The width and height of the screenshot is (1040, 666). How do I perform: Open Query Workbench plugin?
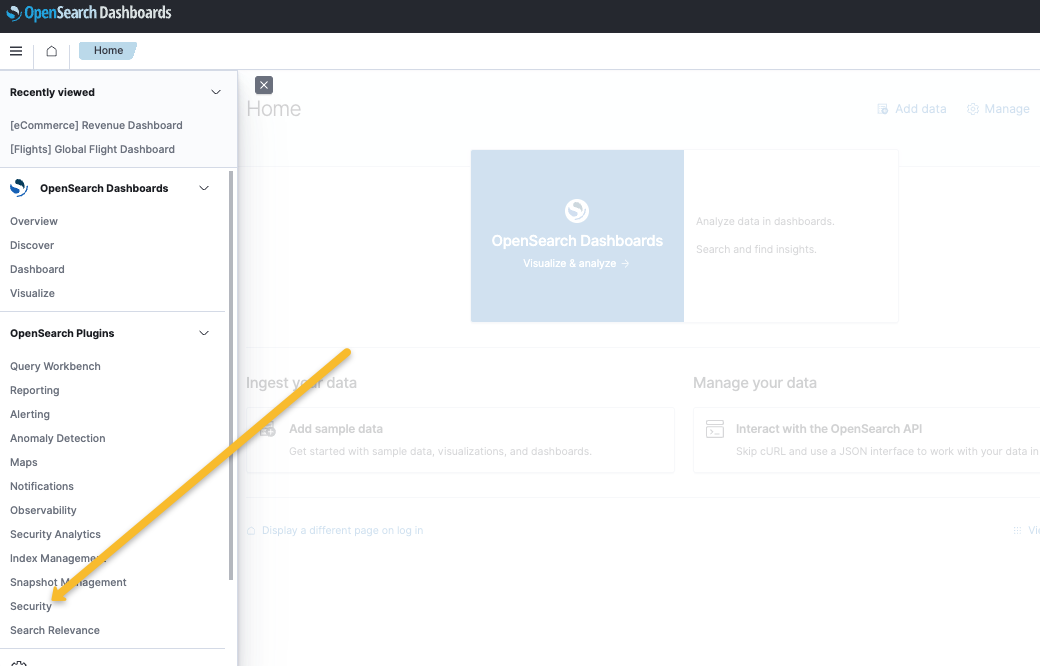coord(55,366)
